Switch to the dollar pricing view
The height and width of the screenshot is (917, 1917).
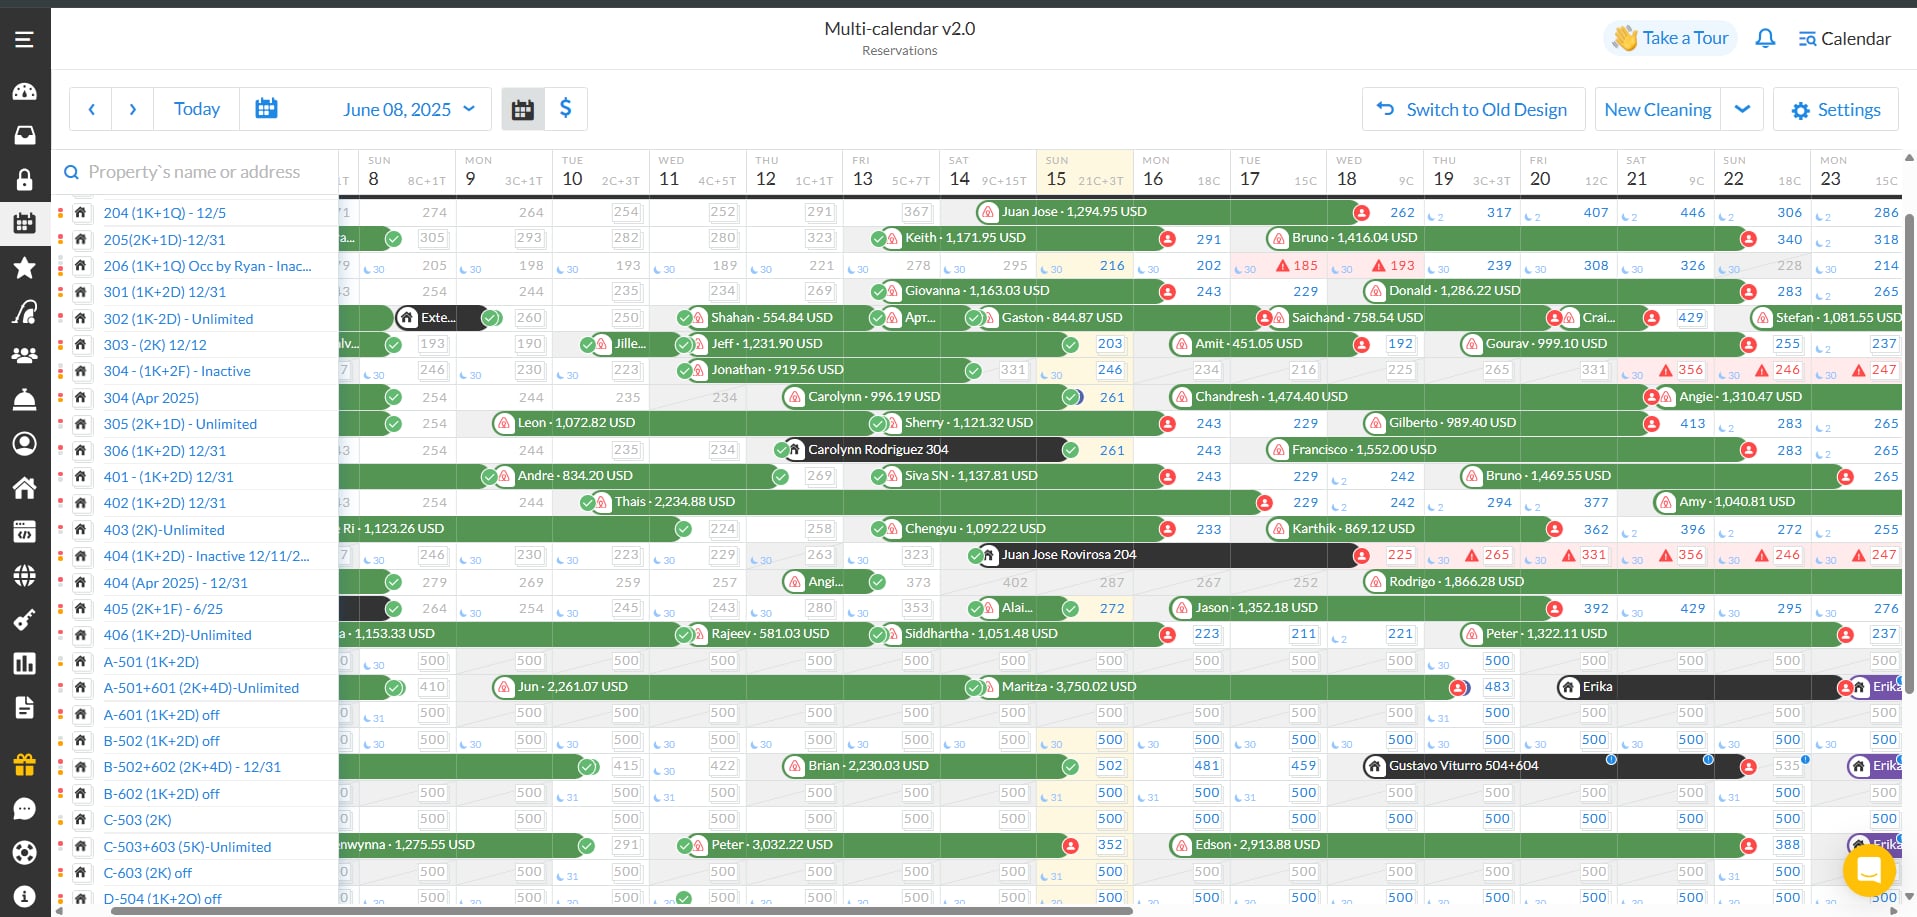(565, 109)
